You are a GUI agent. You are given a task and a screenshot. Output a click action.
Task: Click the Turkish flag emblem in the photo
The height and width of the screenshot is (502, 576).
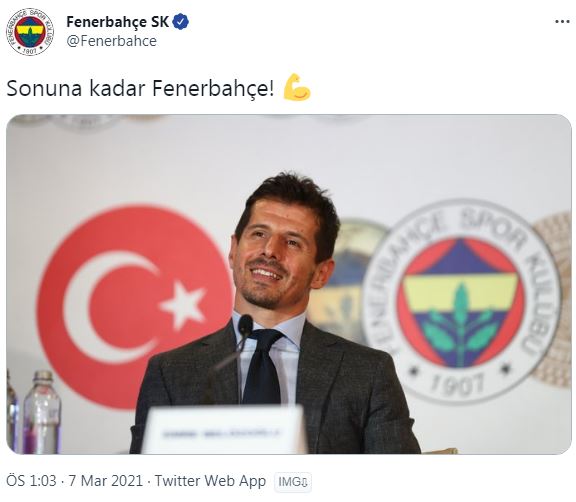click(x=135, y=308)
